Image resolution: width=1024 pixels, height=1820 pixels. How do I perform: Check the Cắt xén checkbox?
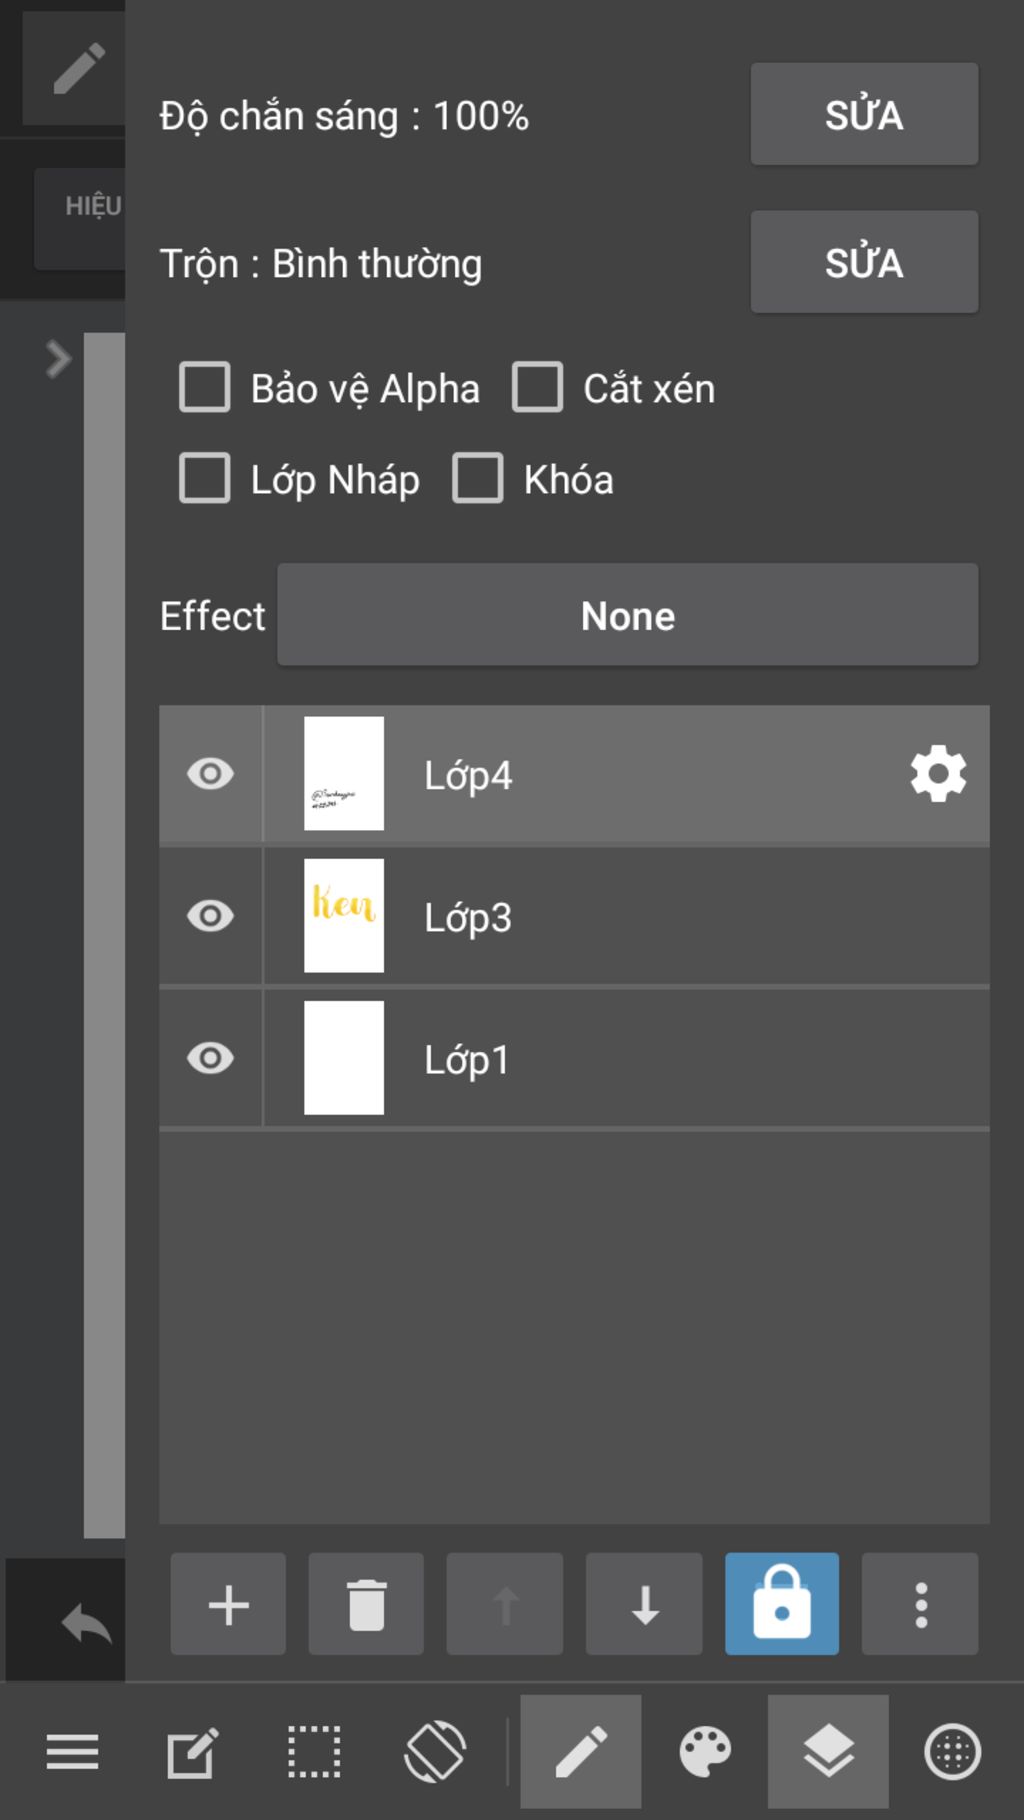(538, 387)
